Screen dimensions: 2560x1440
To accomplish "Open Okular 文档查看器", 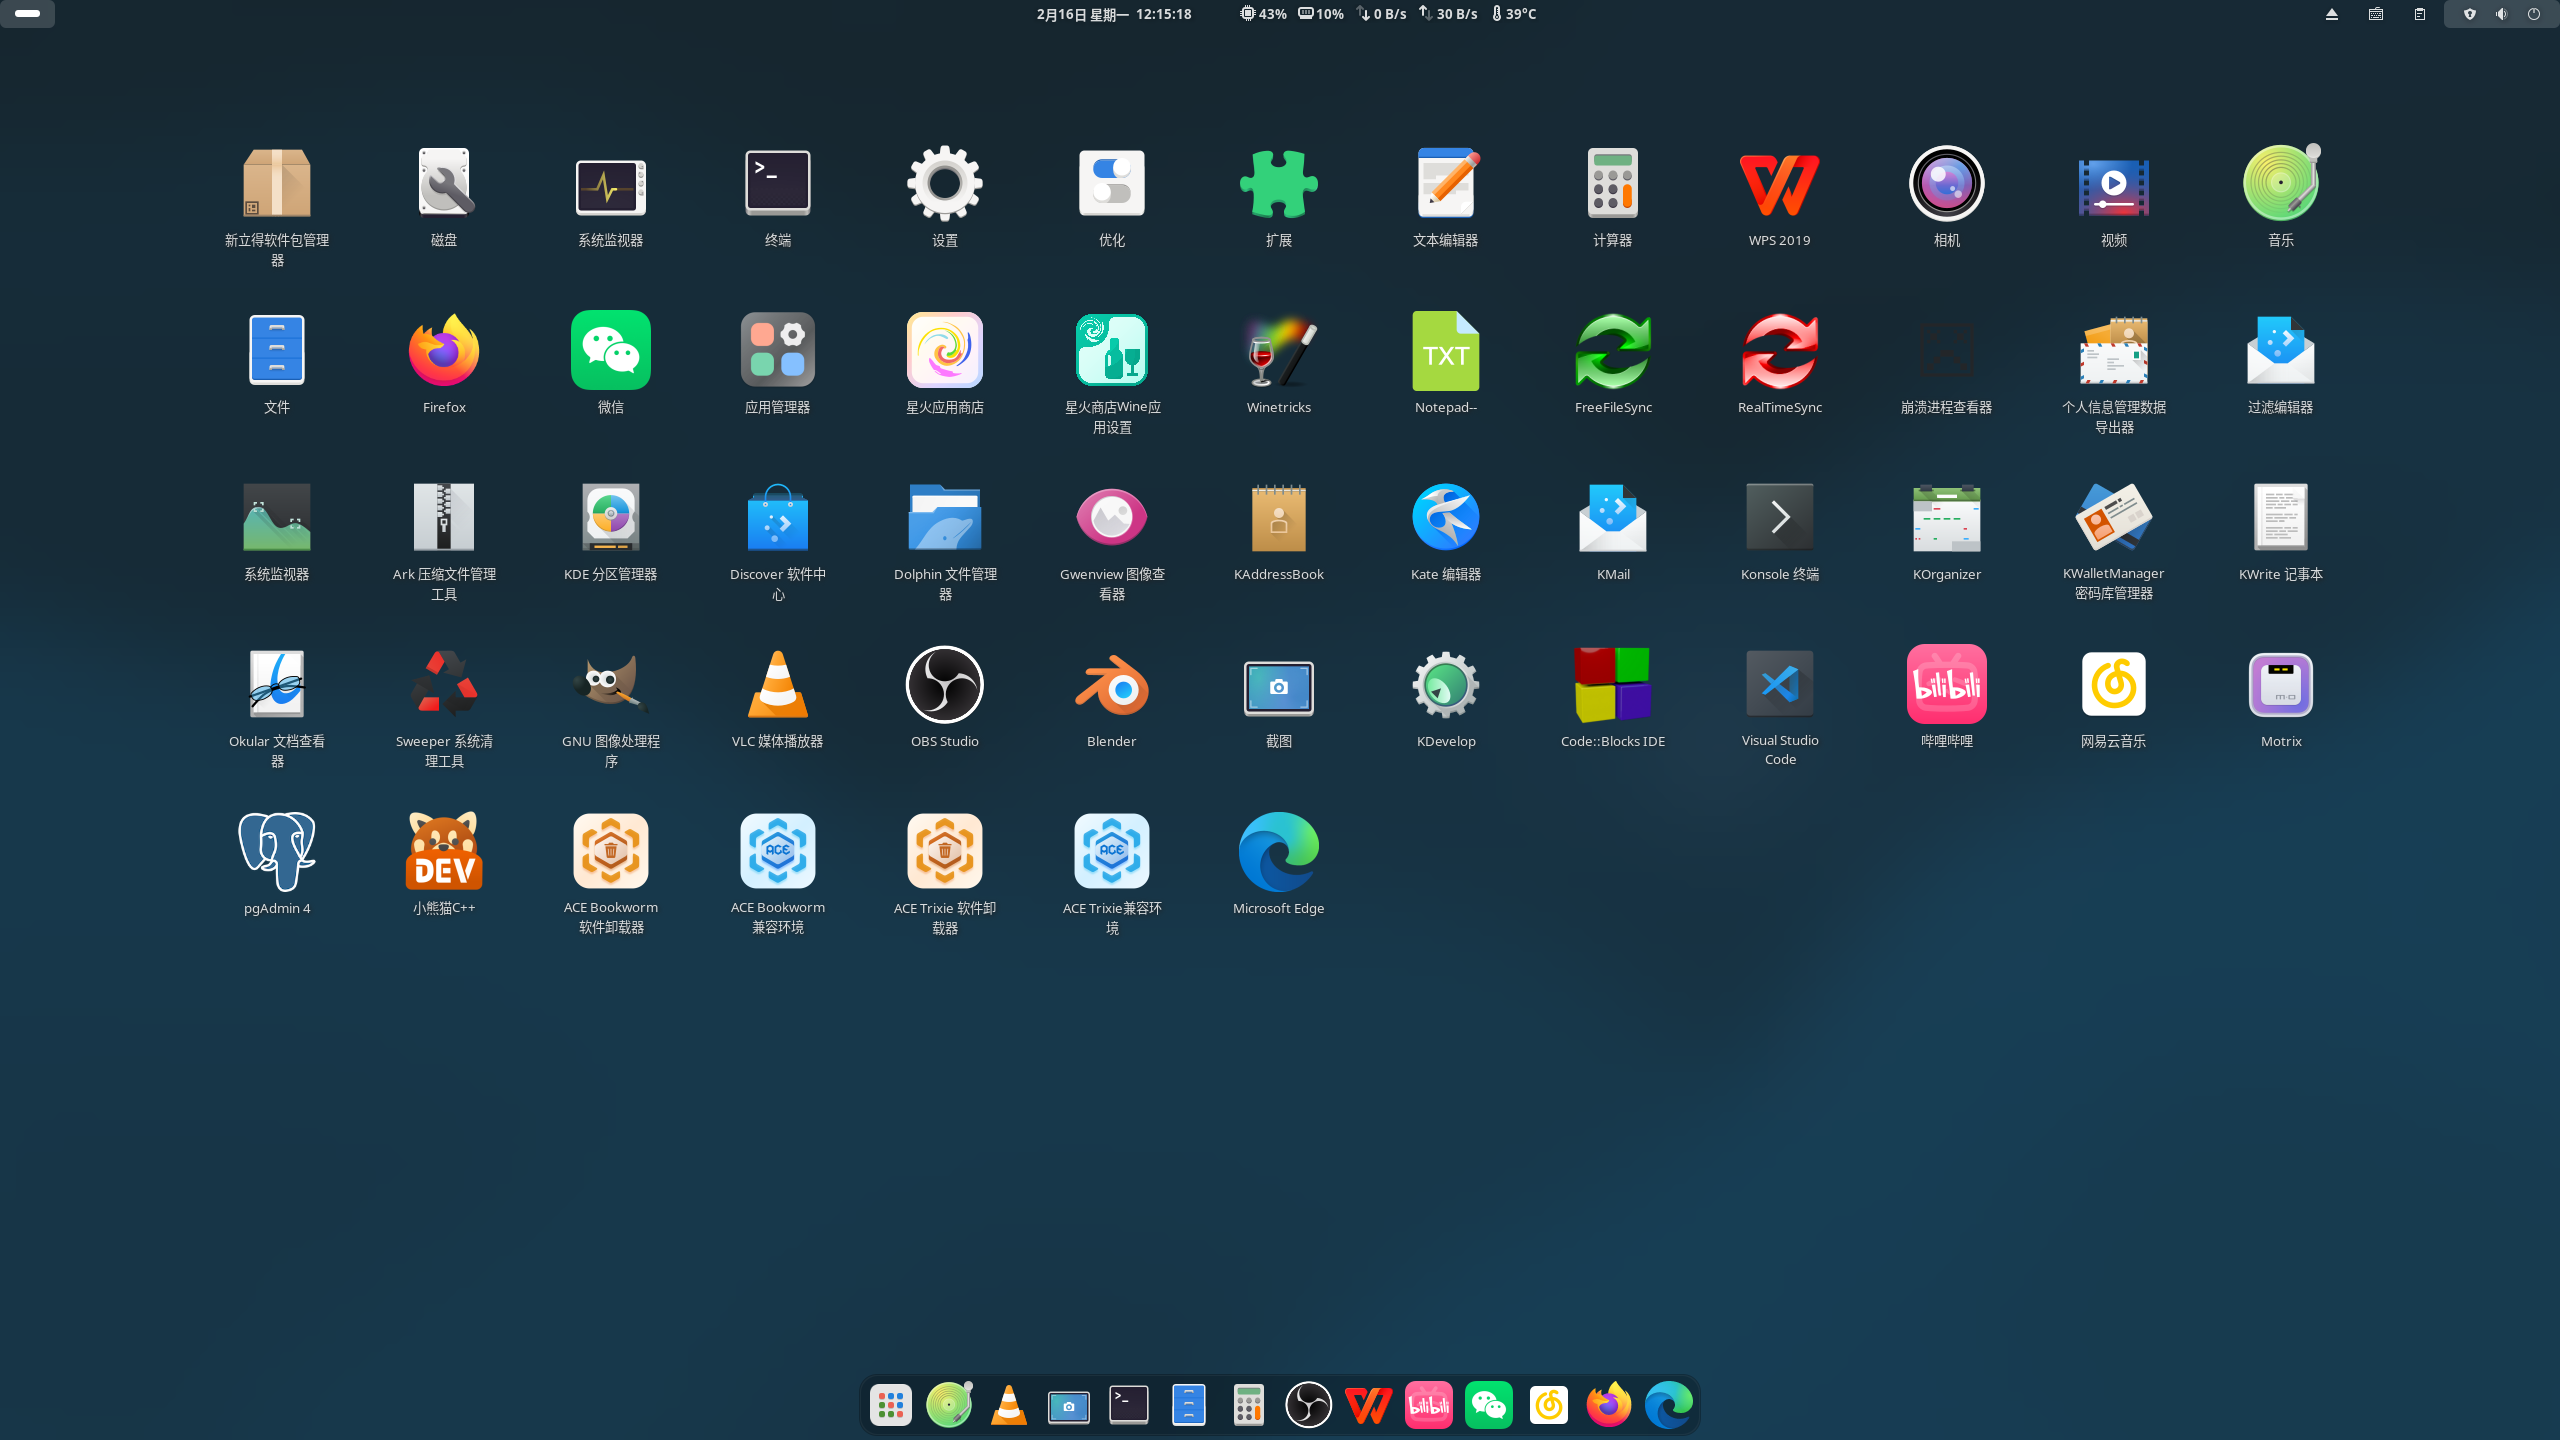I will (277, 684).
